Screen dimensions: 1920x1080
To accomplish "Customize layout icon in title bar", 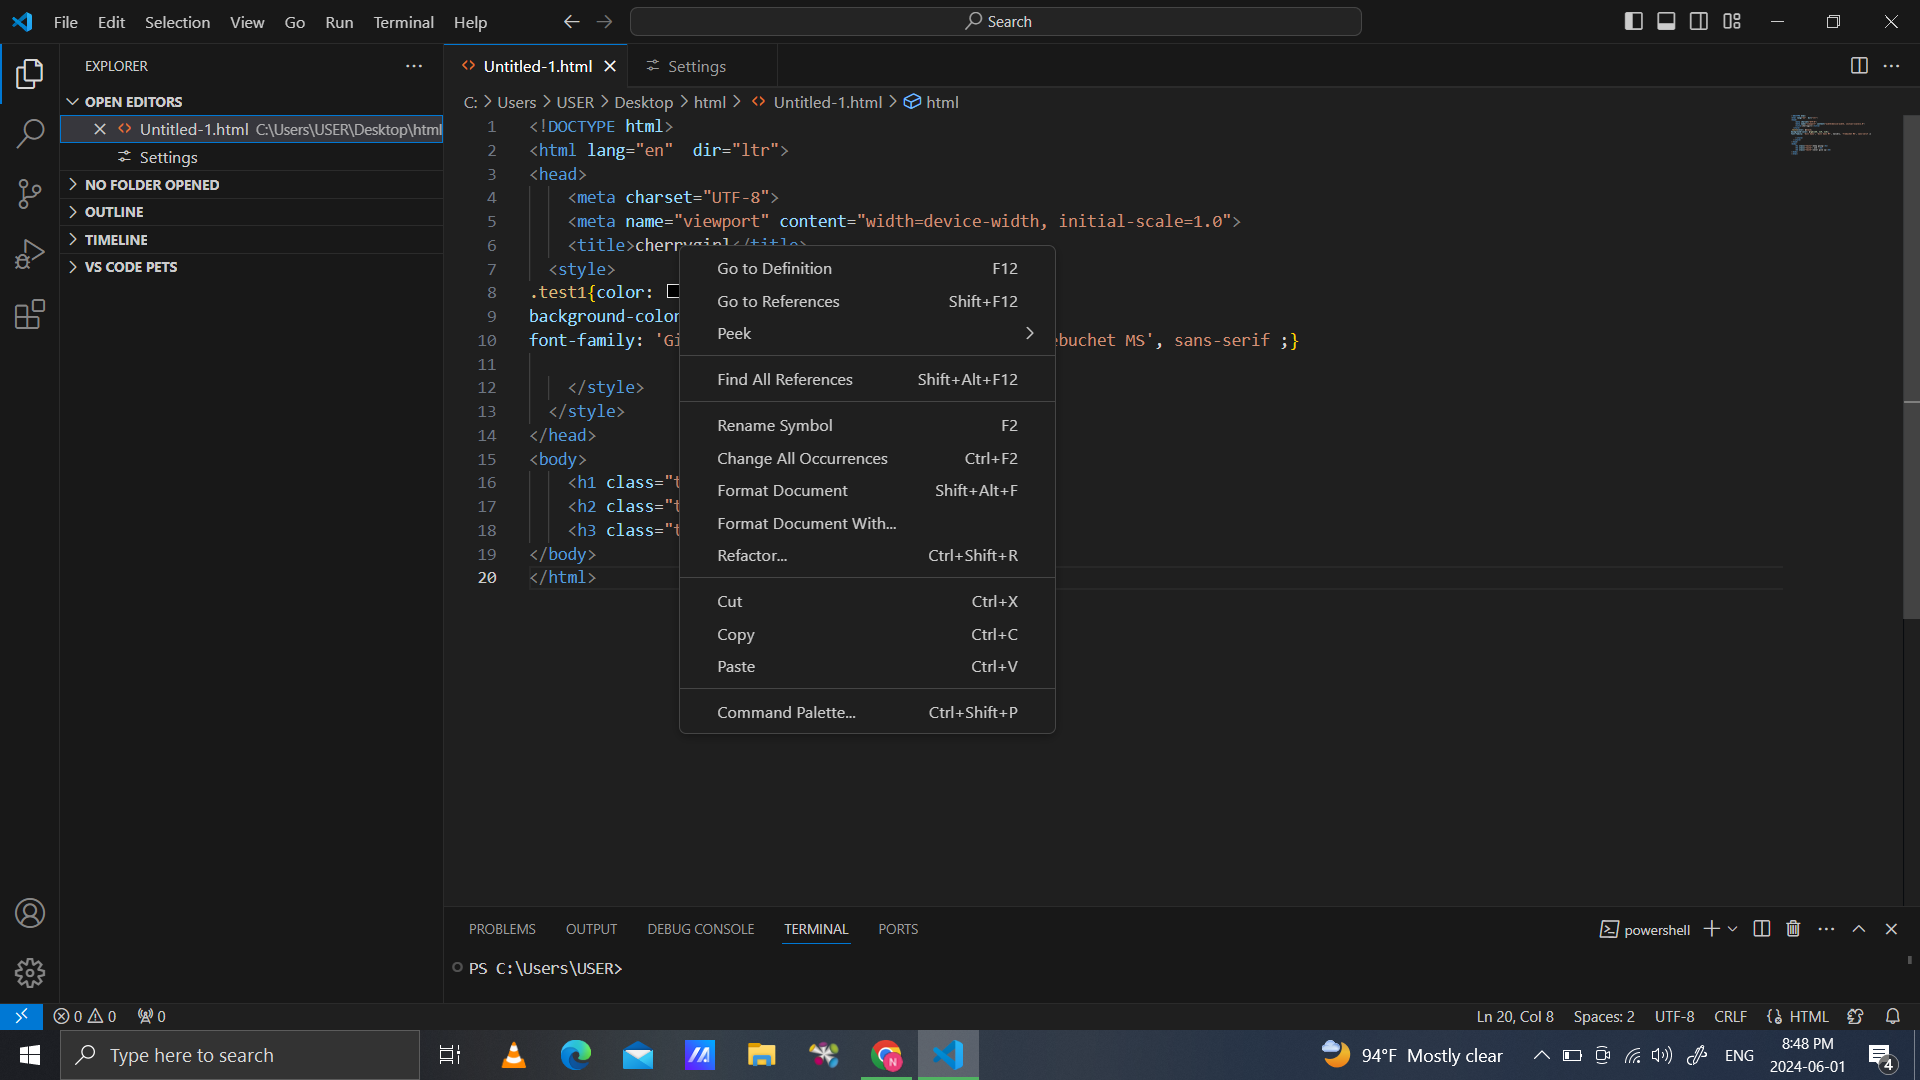I will 1732,21.
